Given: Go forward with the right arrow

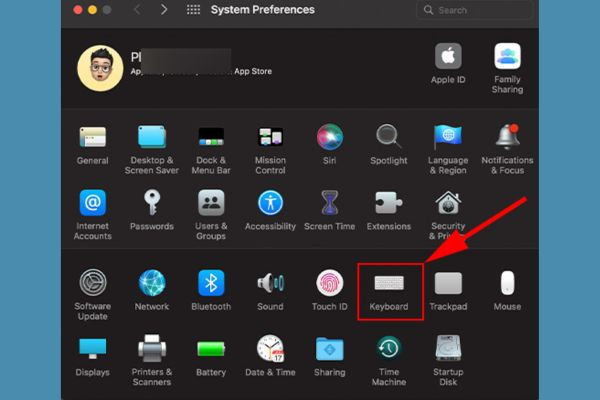Looking at the screenshot, I should (164, 10).
